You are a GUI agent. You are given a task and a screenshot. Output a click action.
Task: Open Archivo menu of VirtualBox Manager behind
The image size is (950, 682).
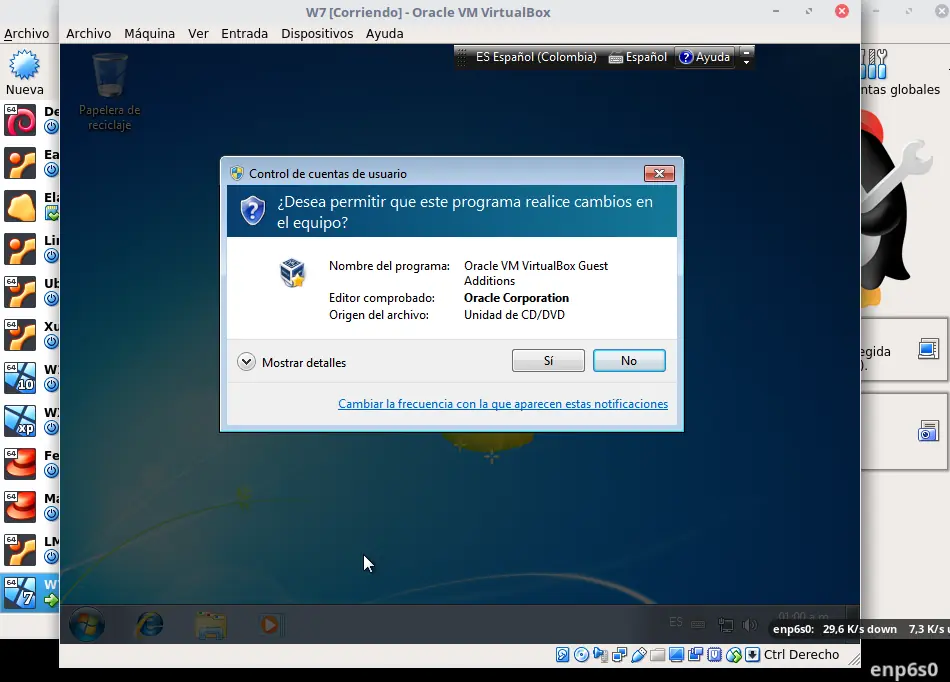(27, 33)
